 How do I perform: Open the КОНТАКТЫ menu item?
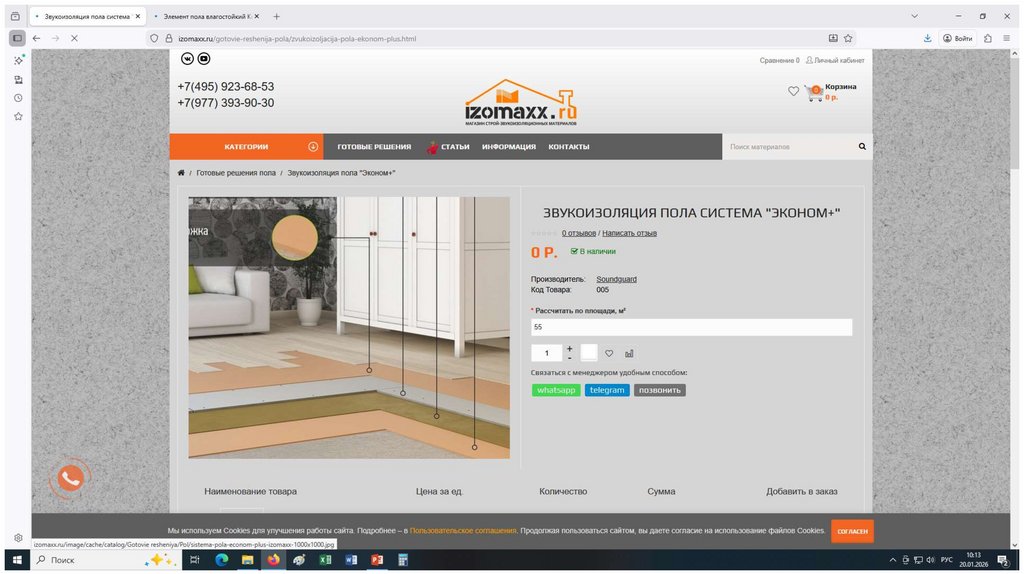[568, 147]
